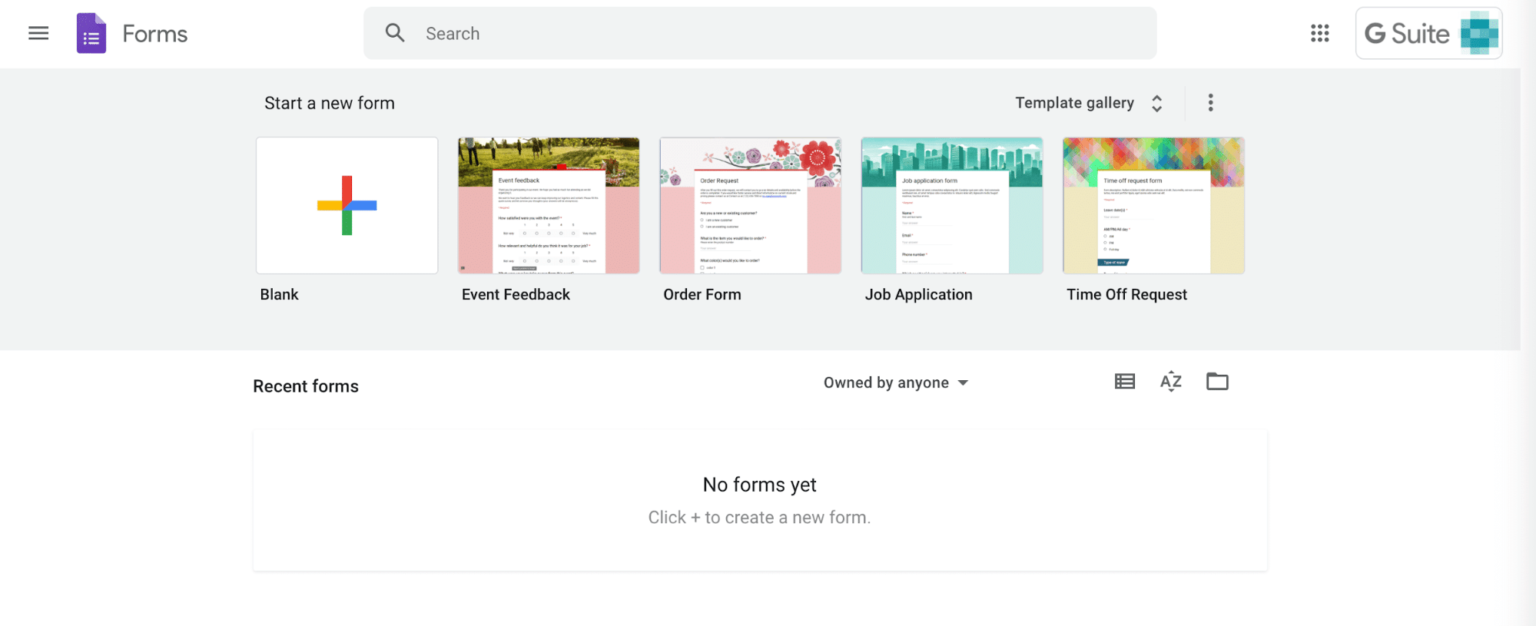
Task: Click the hamburger main menu icon
Action: pyautogui.click(x=38, y=32)
